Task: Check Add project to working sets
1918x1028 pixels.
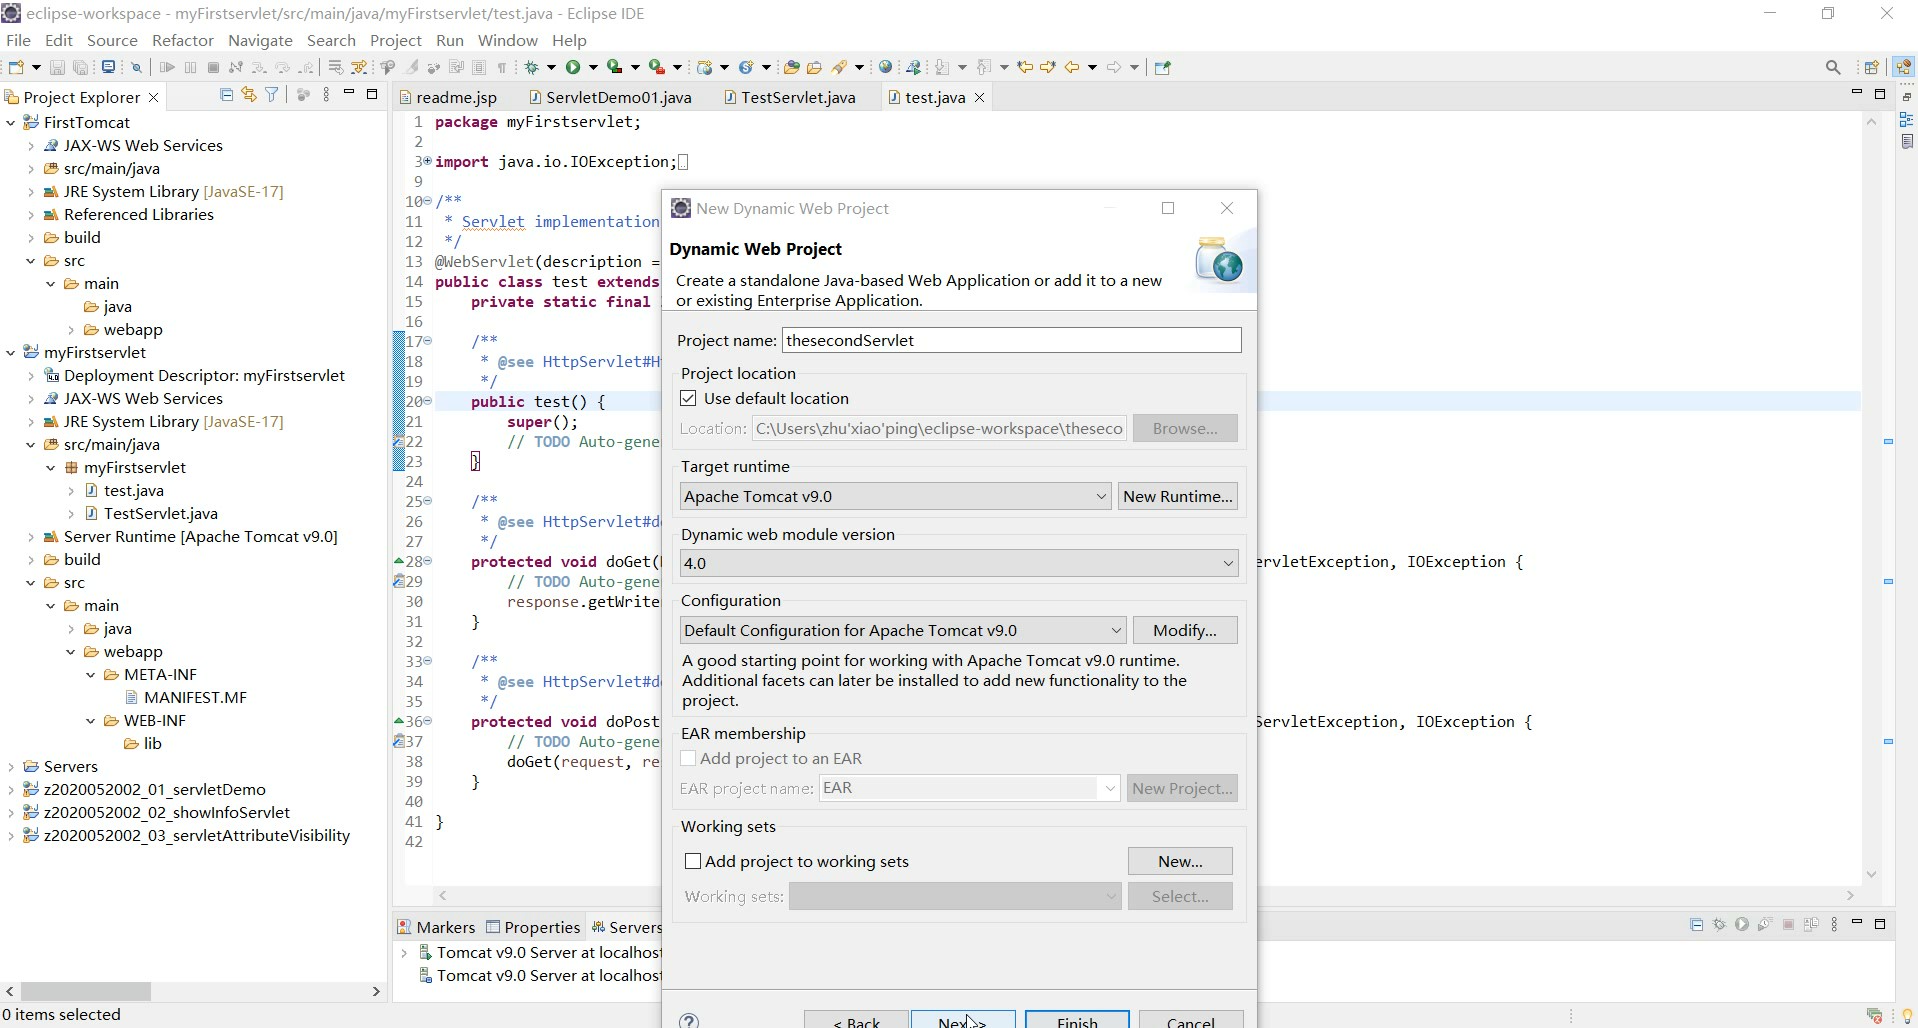Action: [x=692, y=861]
